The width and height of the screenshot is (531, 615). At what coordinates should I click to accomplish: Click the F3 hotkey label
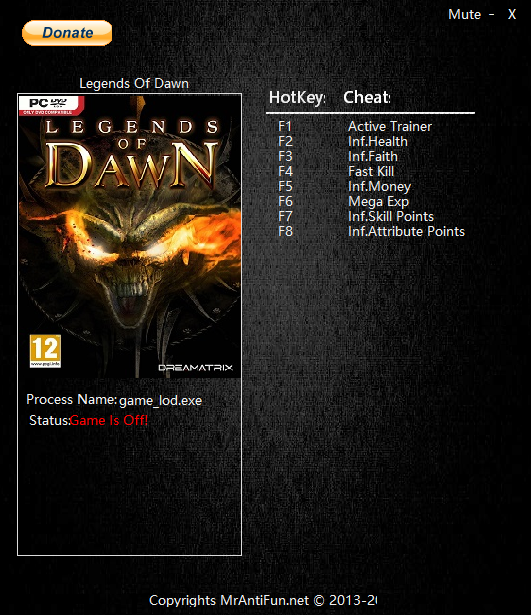click(286, 156)
